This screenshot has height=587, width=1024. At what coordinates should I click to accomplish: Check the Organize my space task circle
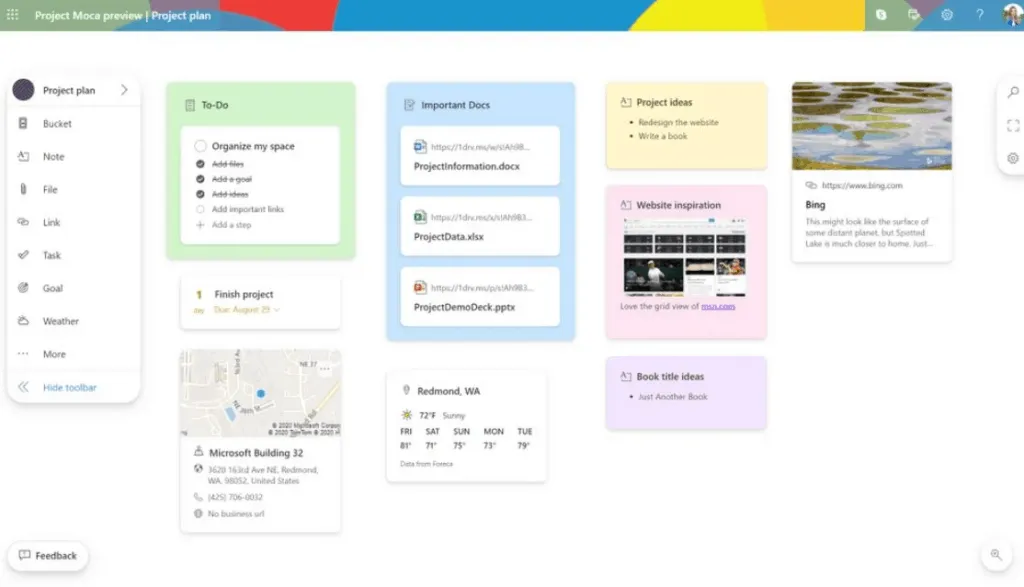point(201,146)
